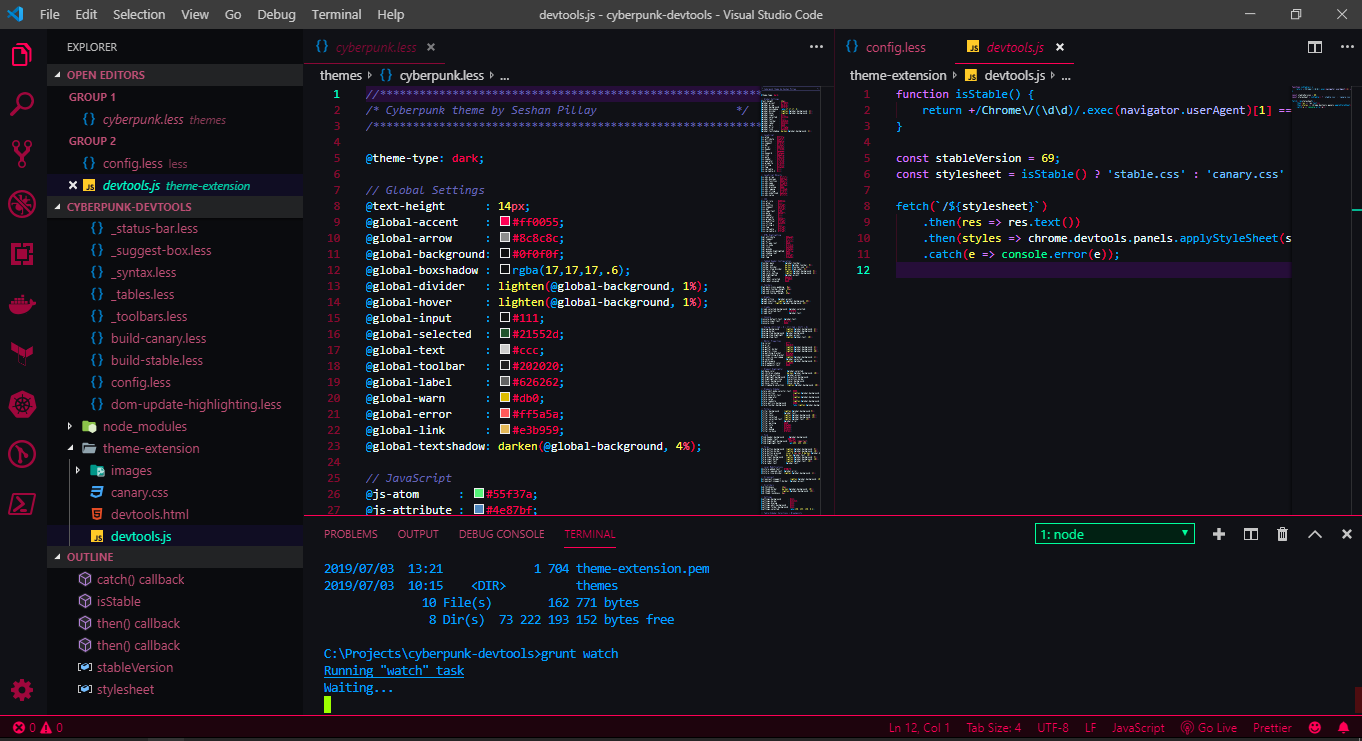
Task: Click the cyberpunk.less minimap
Action: [x=790, y=300]
